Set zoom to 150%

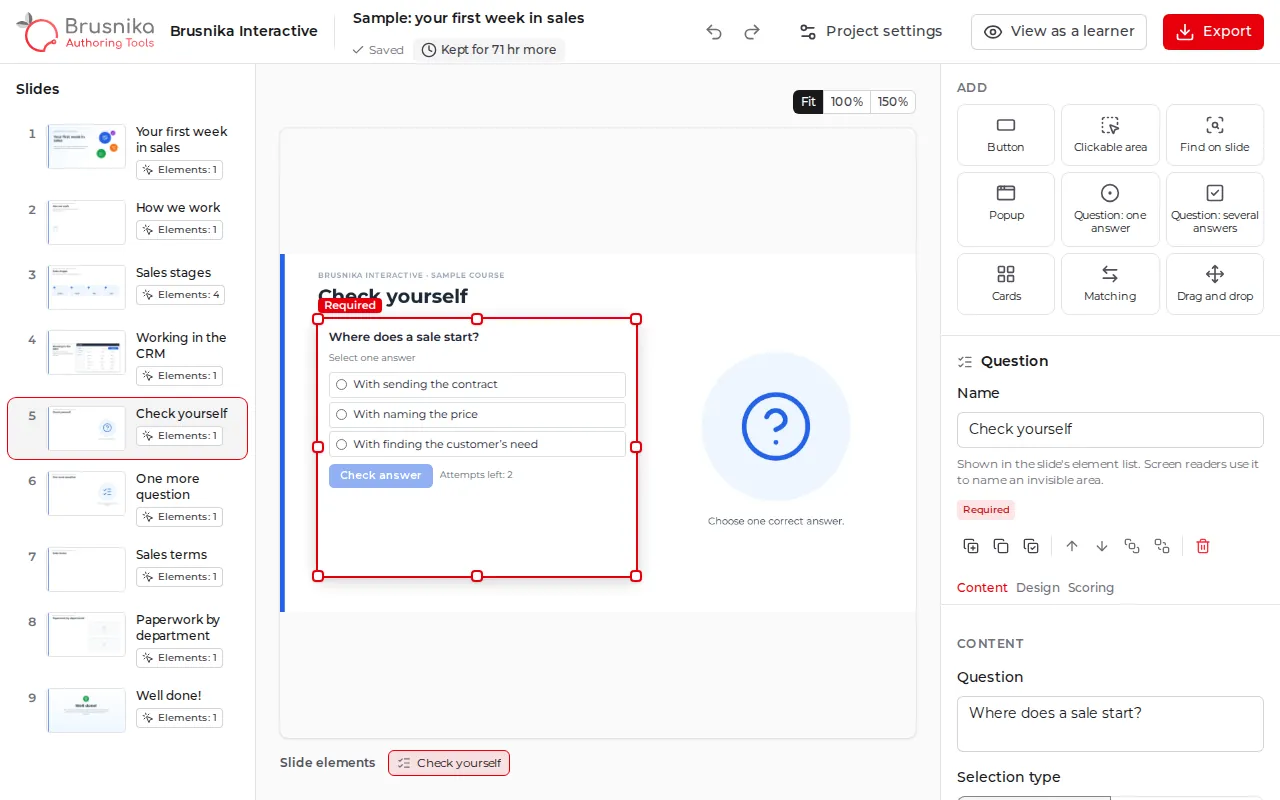coord(893,102)
